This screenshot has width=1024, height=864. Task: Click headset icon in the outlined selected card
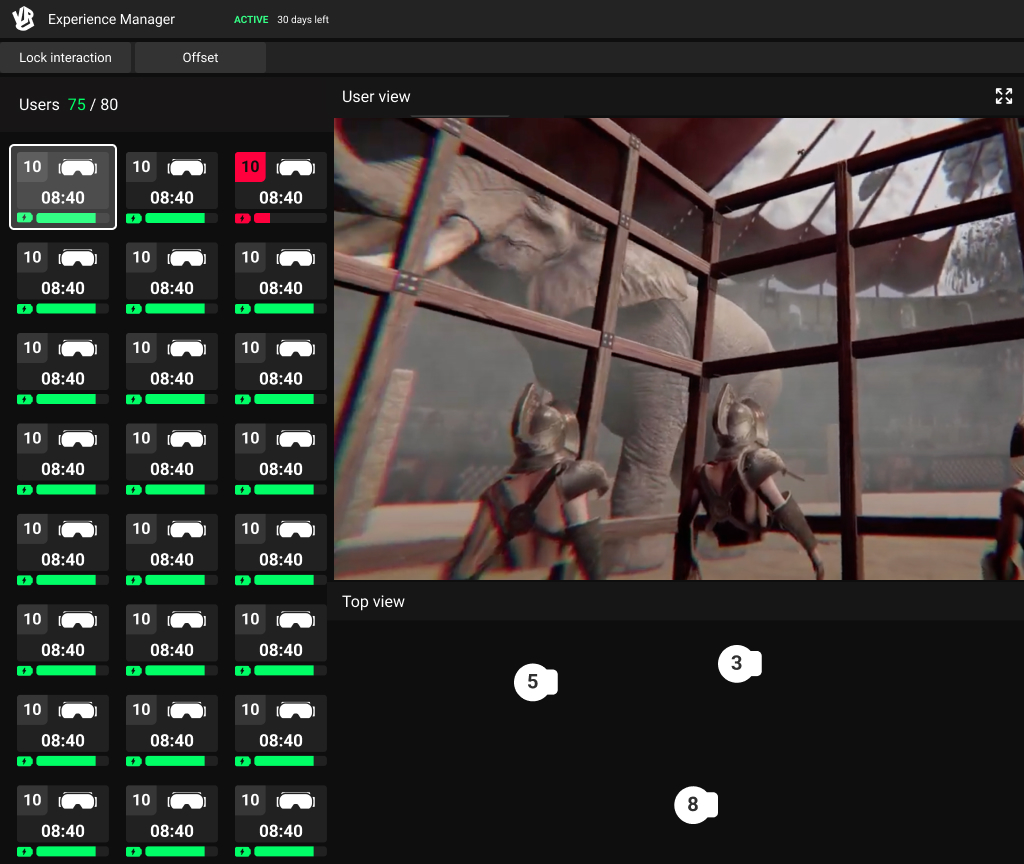point(78,168)
